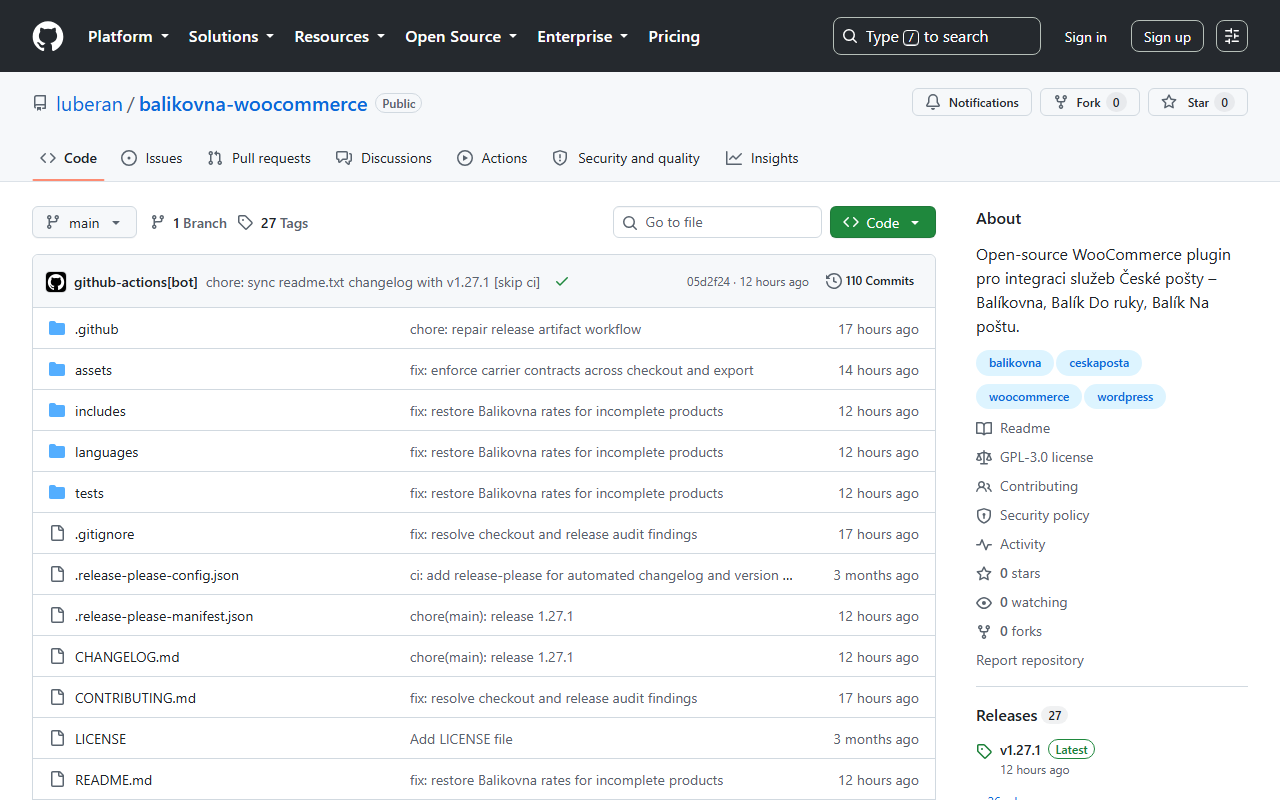Click the .gitignore file icon
This screenshot has width=1280, height=800.
tap(57, 534)
